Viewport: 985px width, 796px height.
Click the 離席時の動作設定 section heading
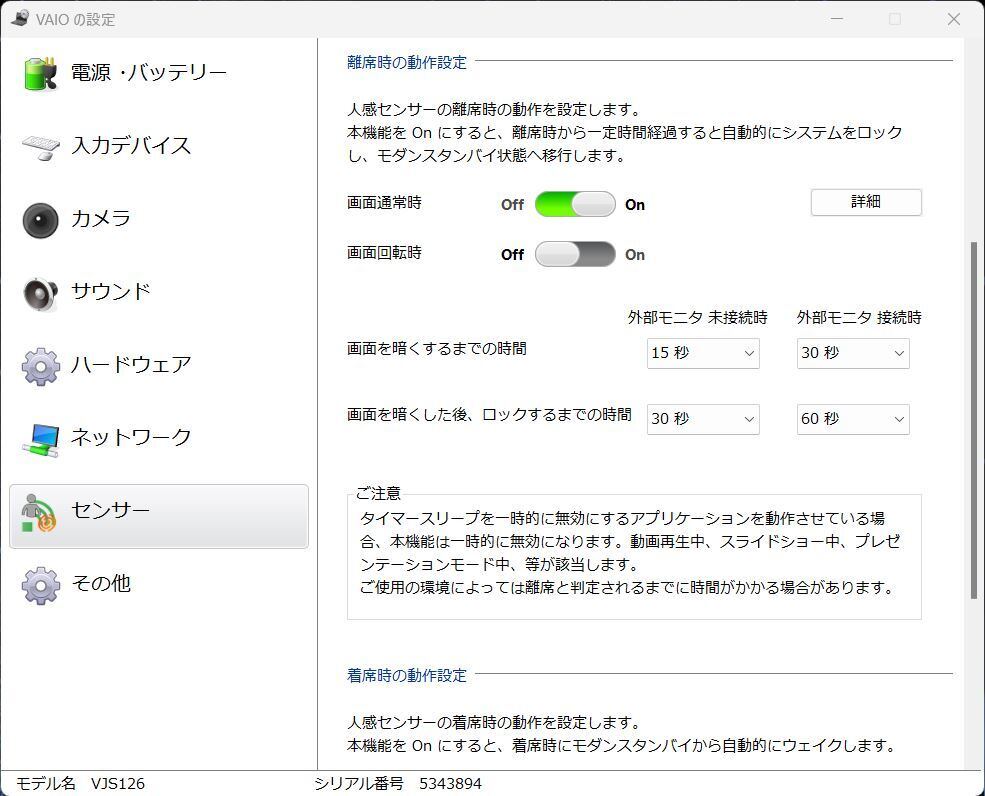pyautogui.click(x=407, y=62)
